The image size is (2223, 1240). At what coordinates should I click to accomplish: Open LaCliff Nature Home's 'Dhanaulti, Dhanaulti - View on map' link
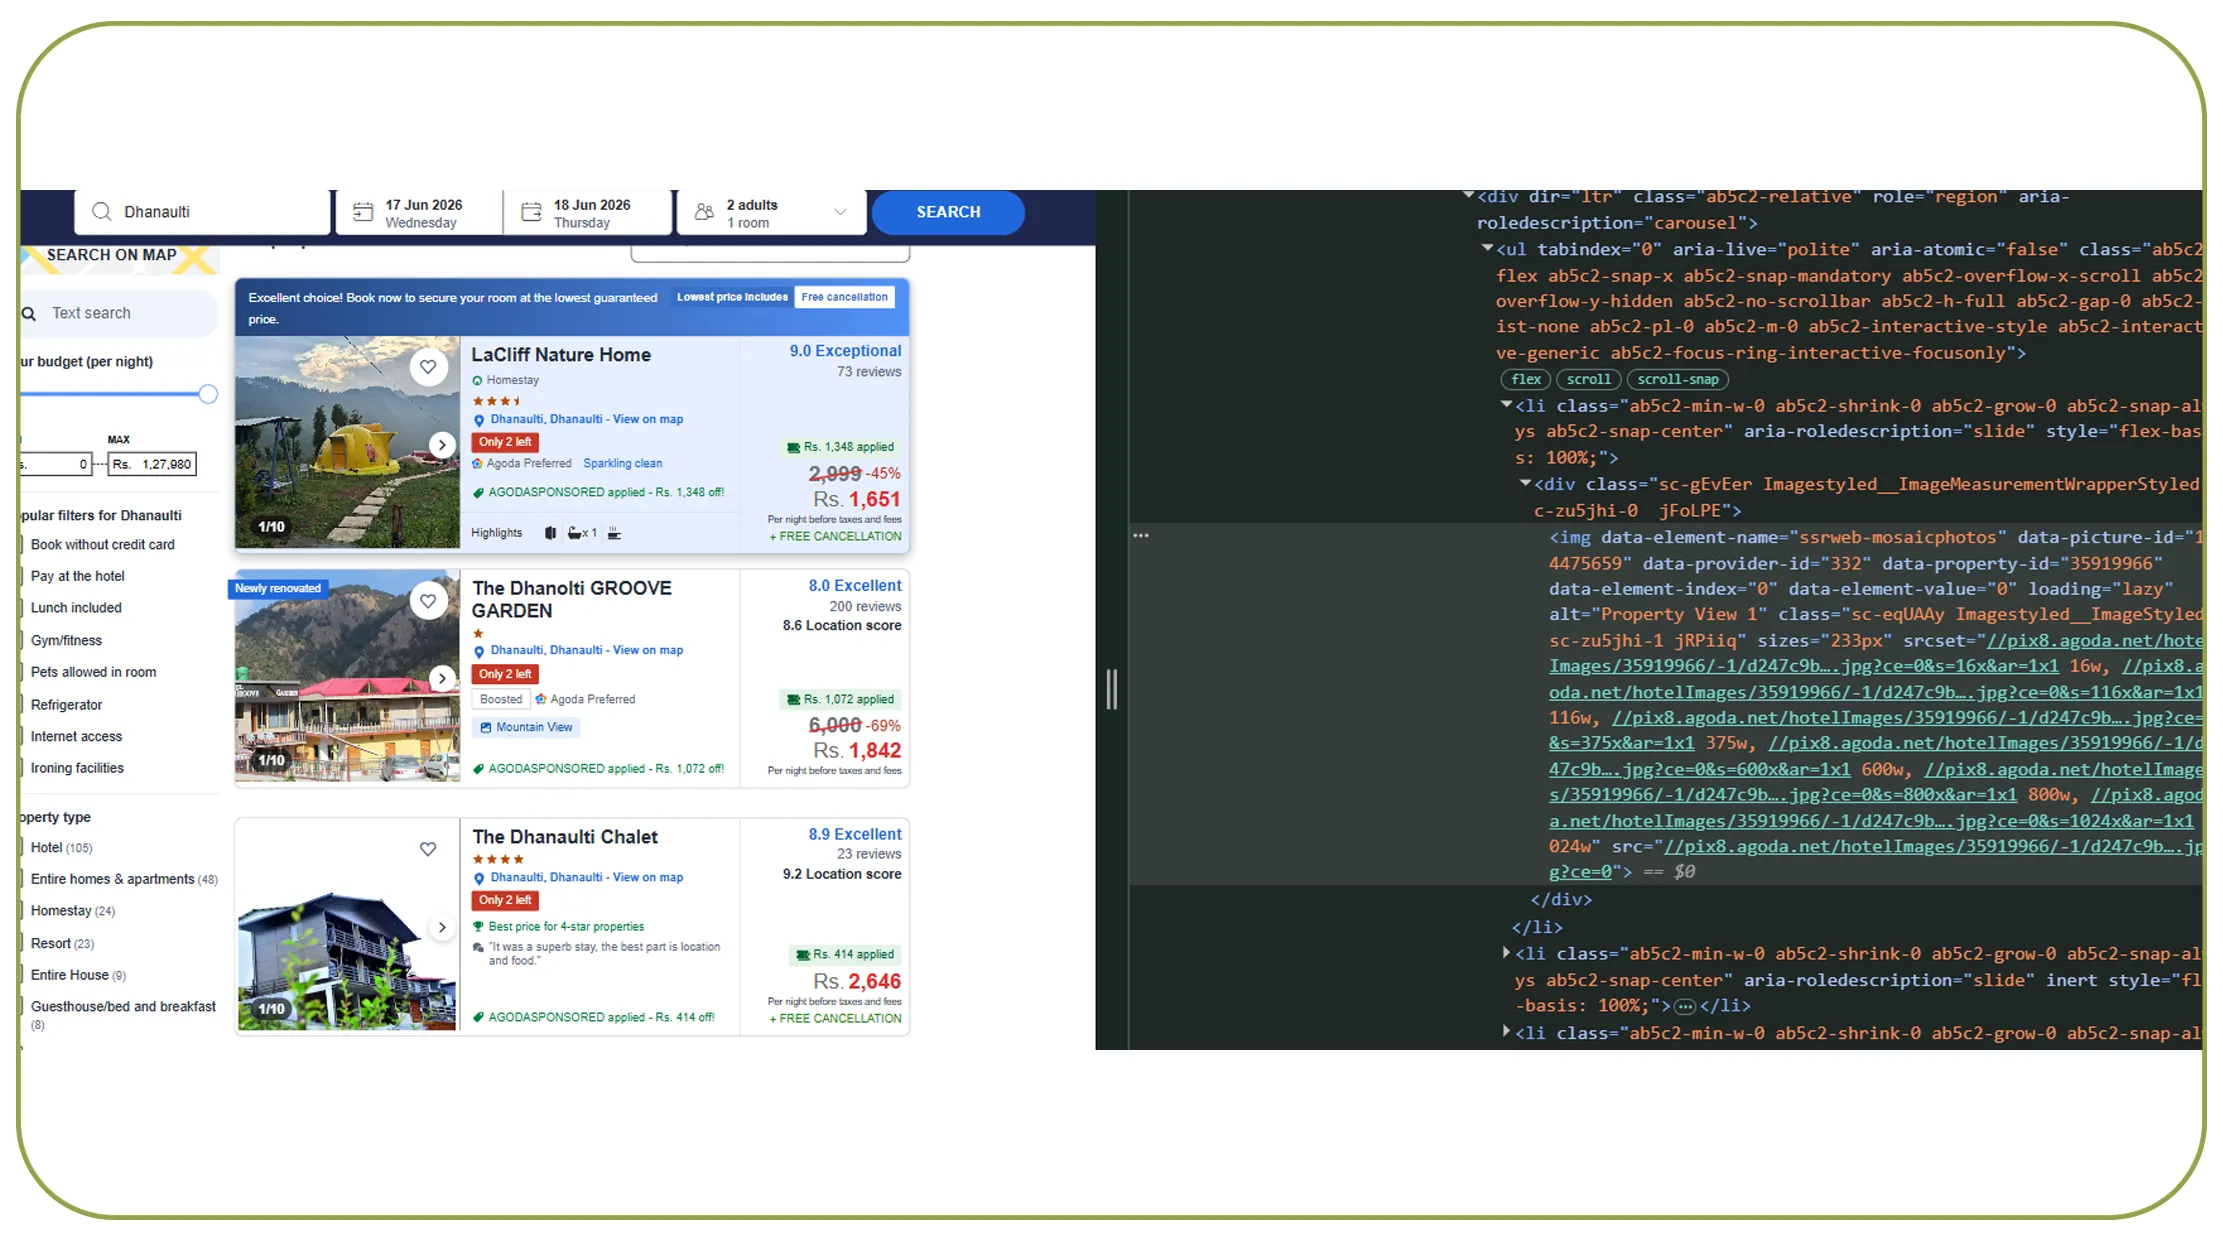[x=587, y=420]
